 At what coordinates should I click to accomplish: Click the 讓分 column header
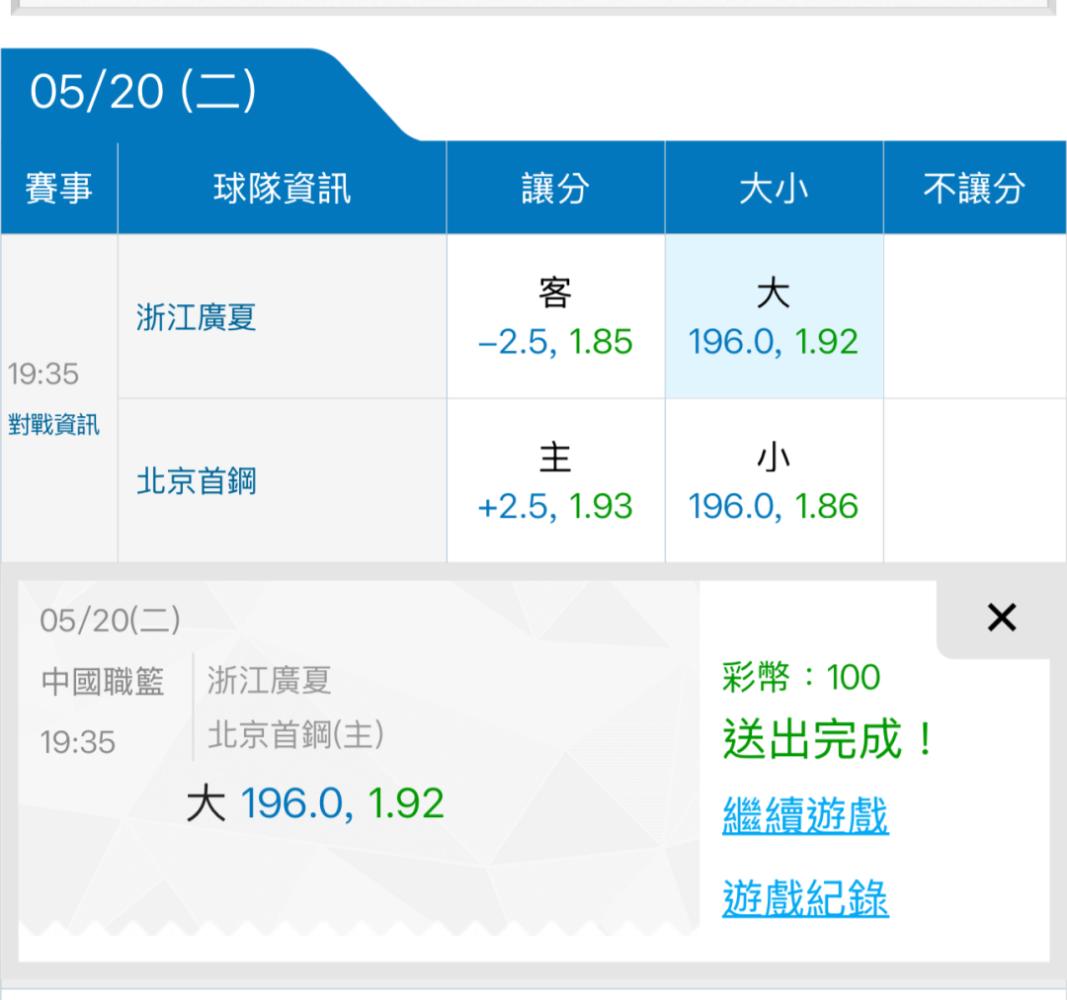[555, 188]
